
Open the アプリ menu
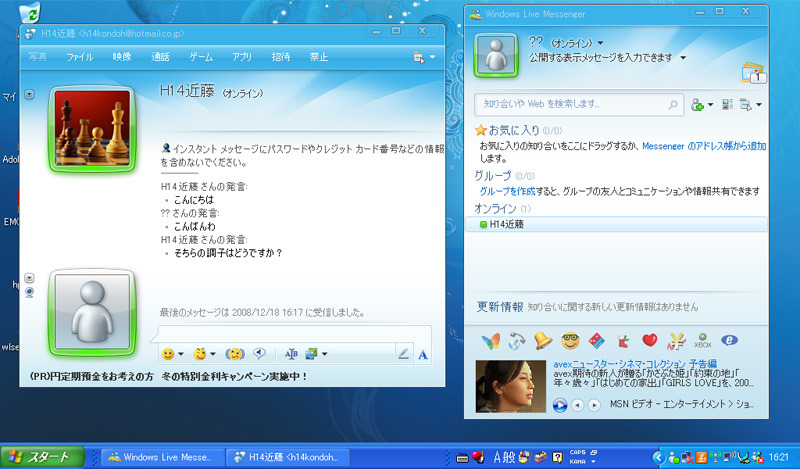pos(242,57)
